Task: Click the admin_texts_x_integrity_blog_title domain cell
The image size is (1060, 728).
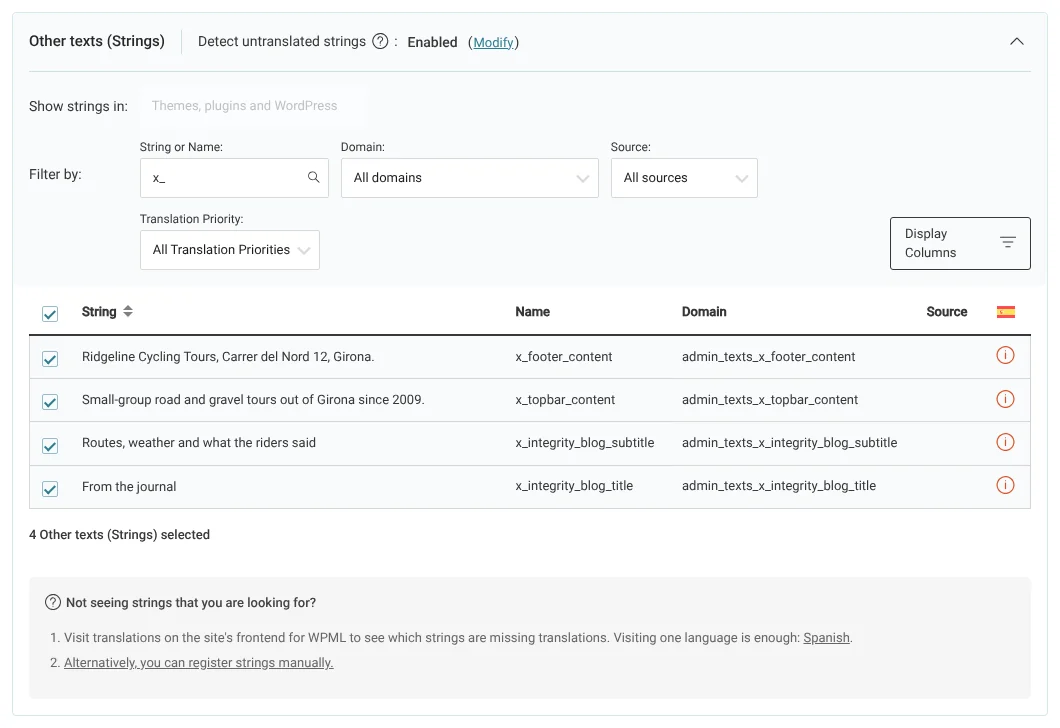Action: [x=779, y=486]
